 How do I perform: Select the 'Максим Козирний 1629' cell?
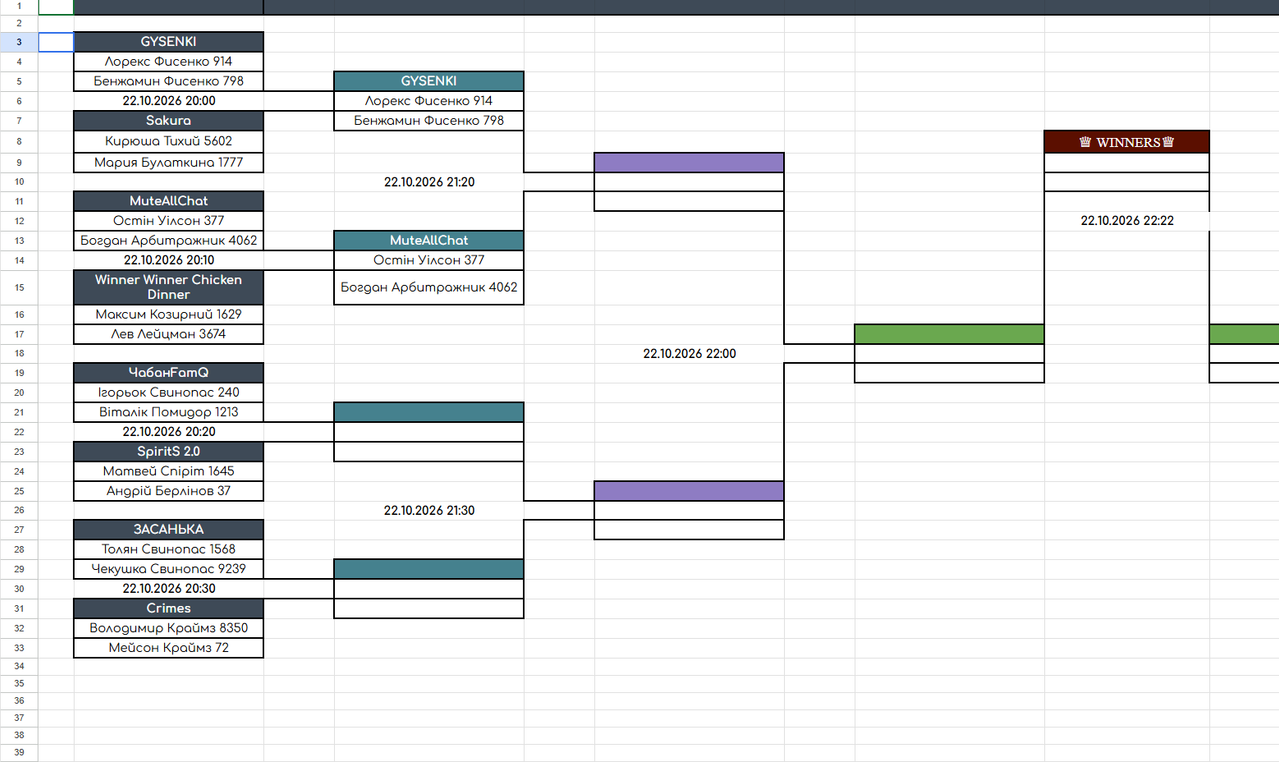[x=169, y=314]
